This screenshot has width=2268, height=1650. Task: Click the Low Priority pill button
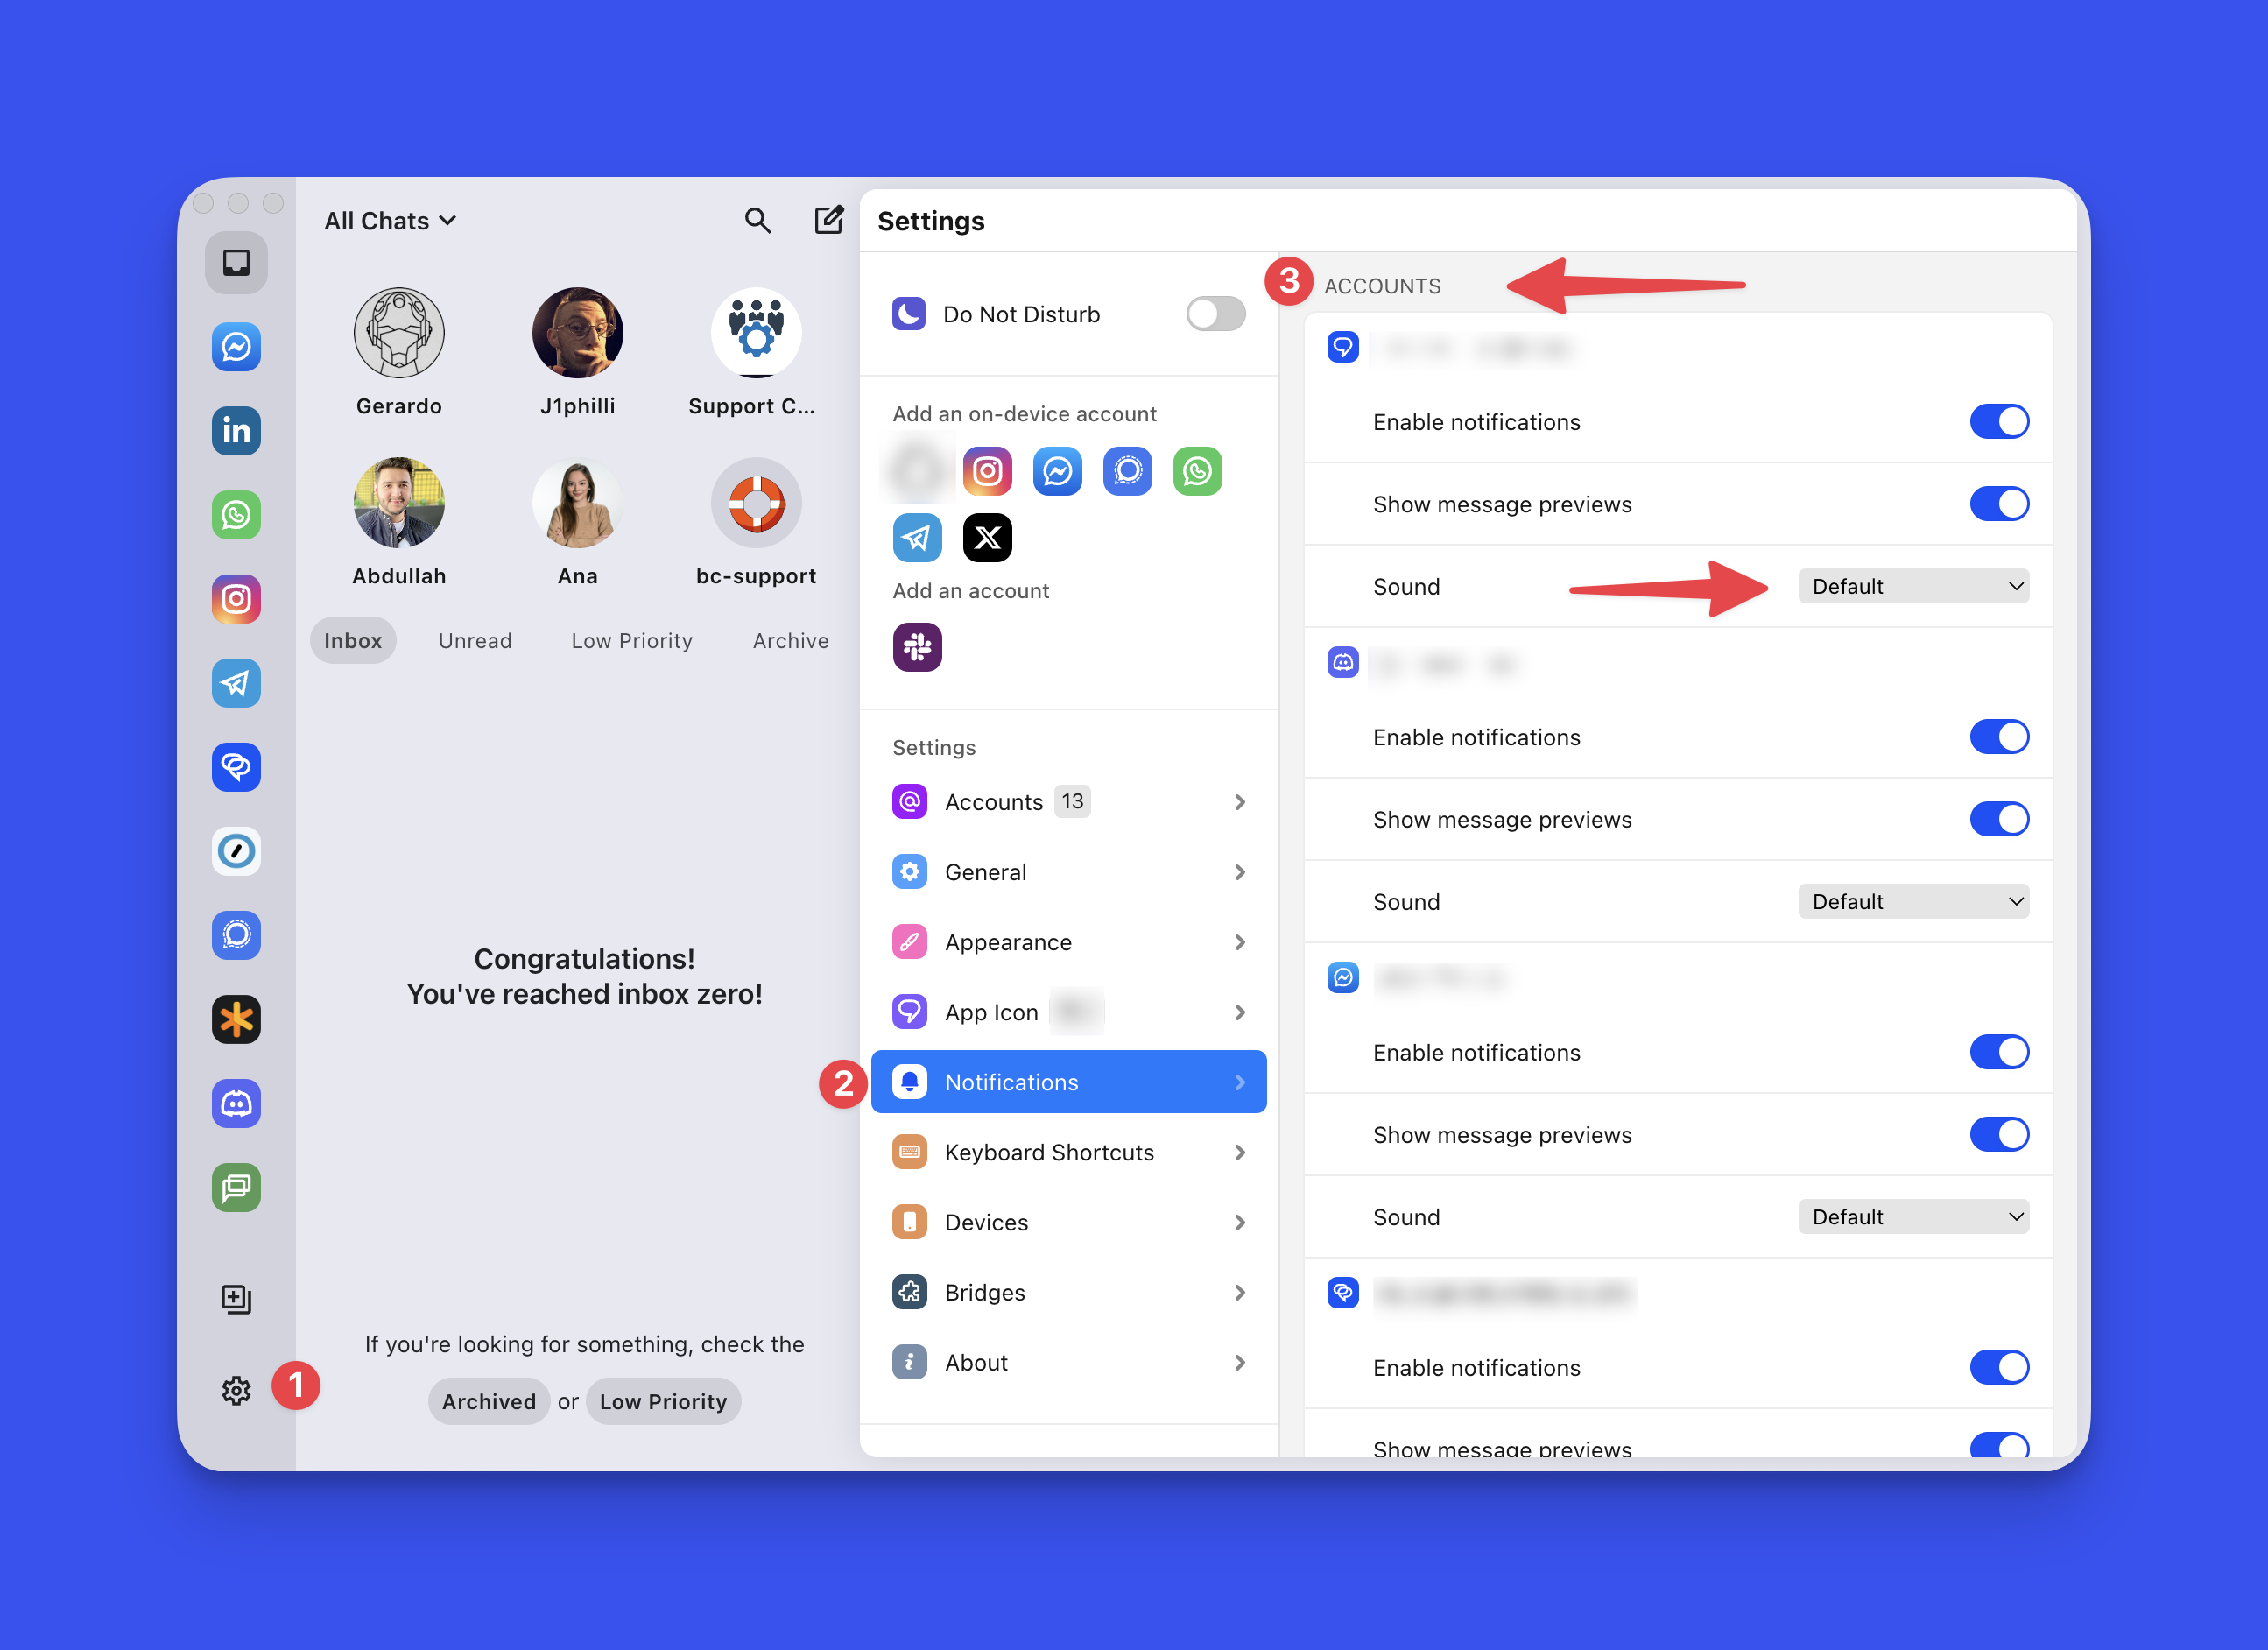coord(663,1401)
